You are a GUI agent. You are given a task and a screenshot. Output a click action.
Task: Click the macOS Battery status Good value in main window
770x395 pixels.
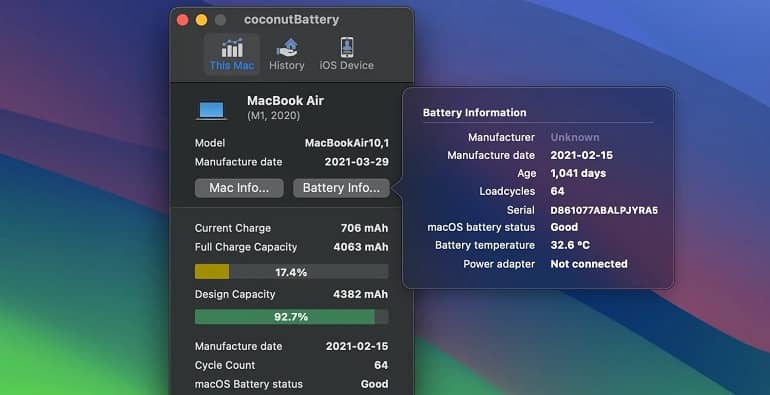tap(375, 384)
